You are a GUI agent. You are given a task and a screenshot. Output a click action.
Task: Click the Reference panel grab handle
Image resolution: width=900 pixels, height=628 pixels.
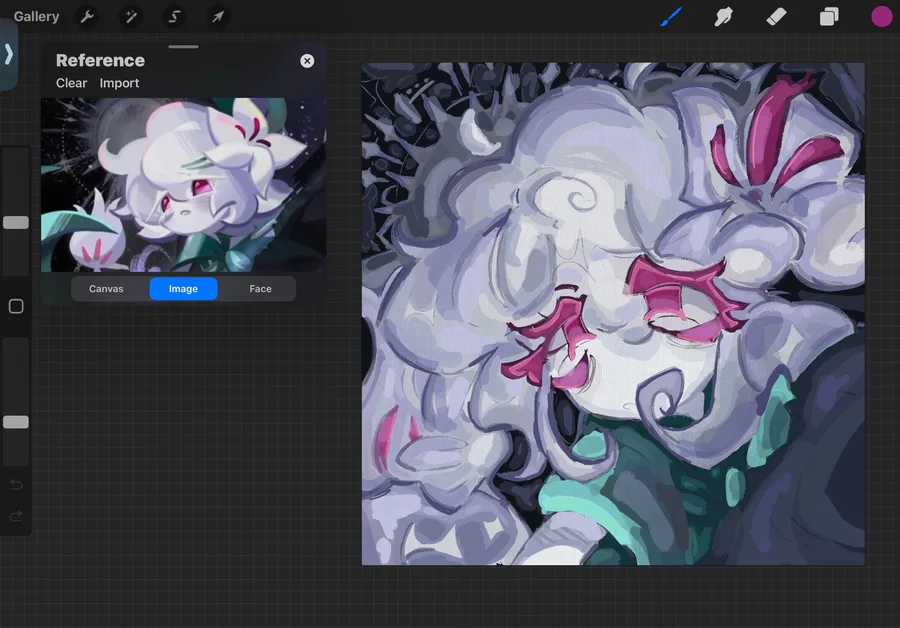click(184, 46)
